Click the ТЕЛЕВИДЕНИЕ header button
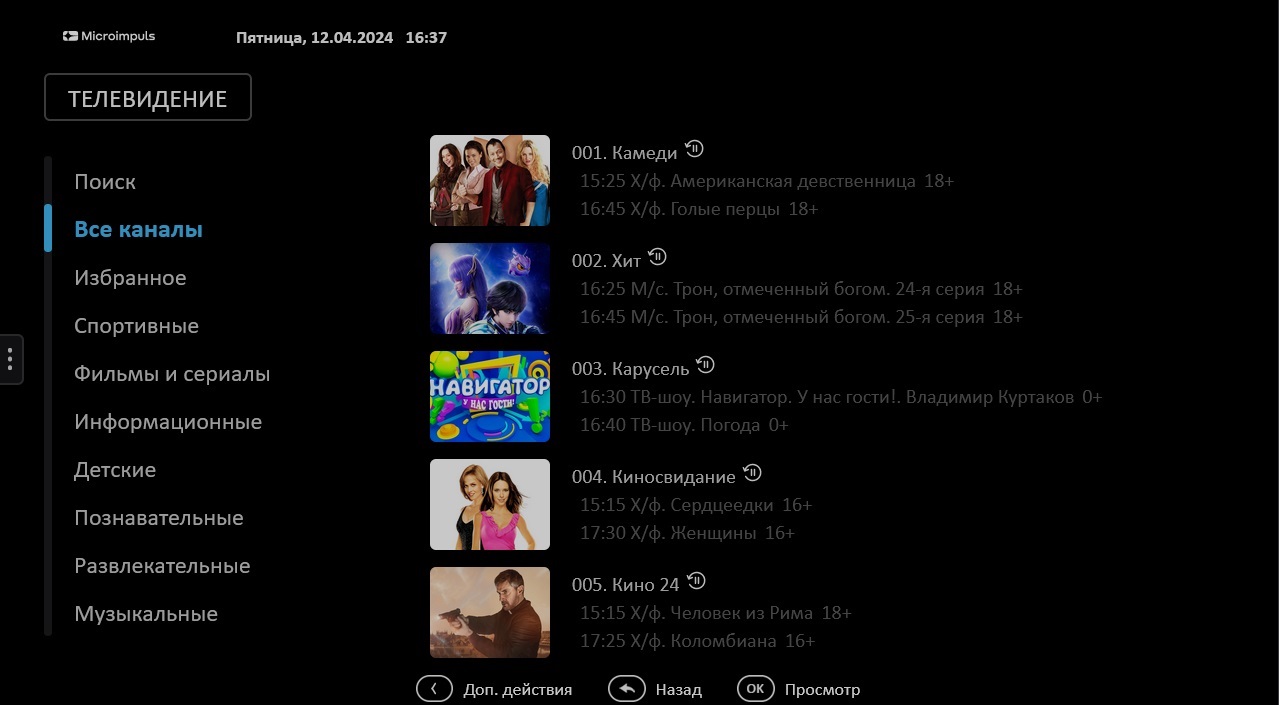 click(x=148, y=98)
